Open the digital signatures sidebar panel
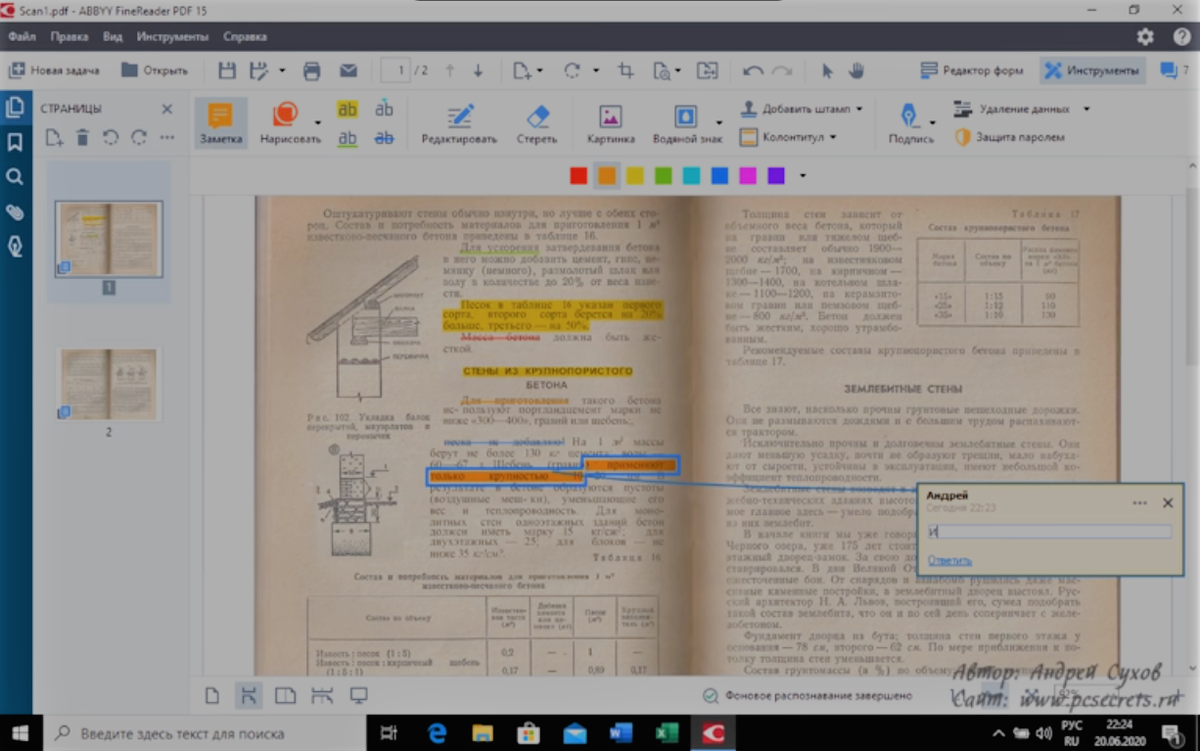The image size is (1200, 751). 15,246
